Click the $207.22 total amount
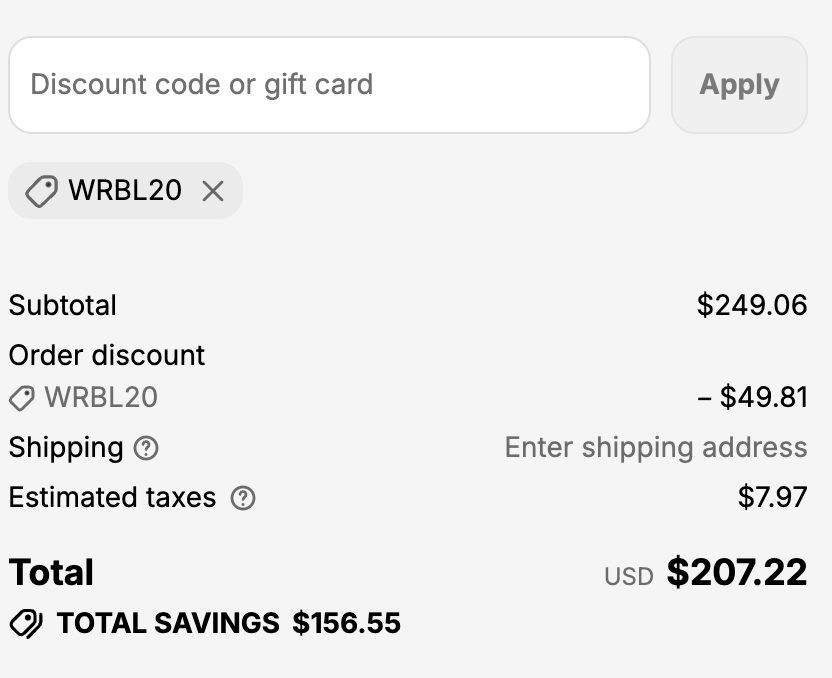Screen dimensions: 832x678 tap(737, 572)
